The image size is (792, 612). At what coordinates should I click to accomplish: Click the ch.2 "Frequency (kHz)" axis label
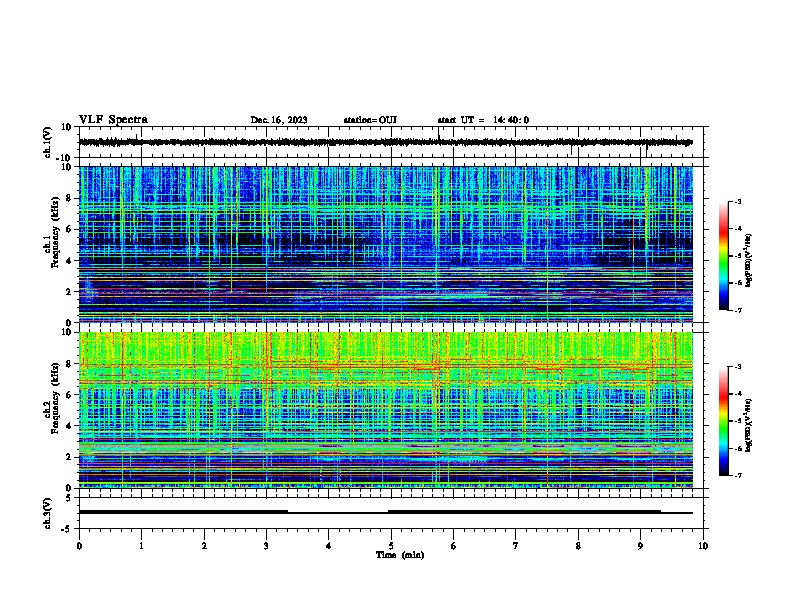(x=56, y=398)
